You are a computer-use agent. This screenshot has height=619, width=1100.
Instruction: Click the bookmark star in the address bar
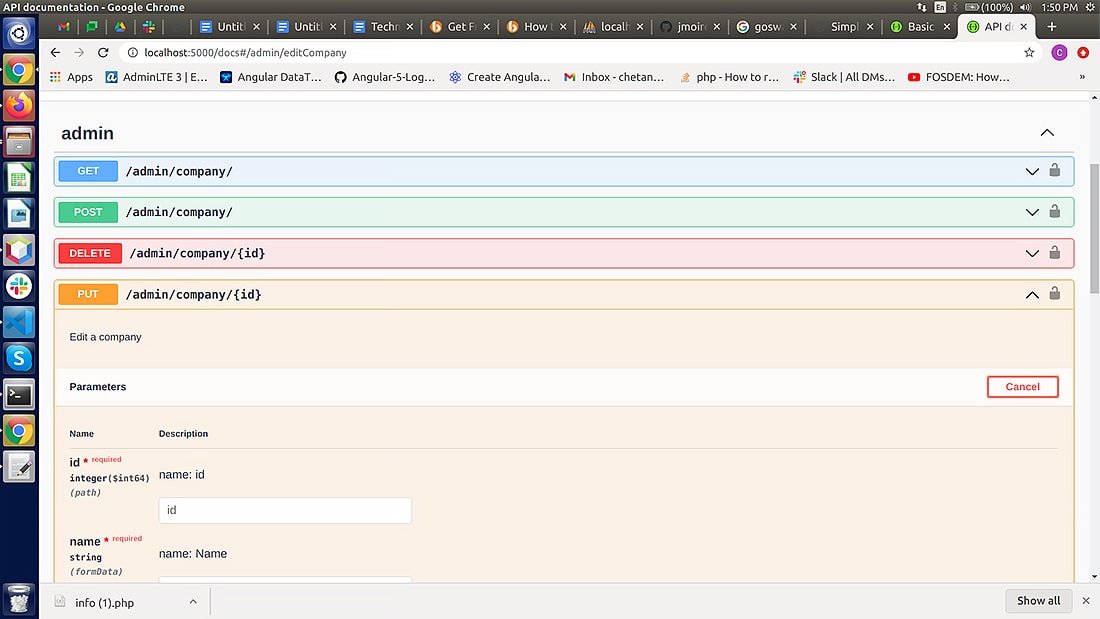1029,52
